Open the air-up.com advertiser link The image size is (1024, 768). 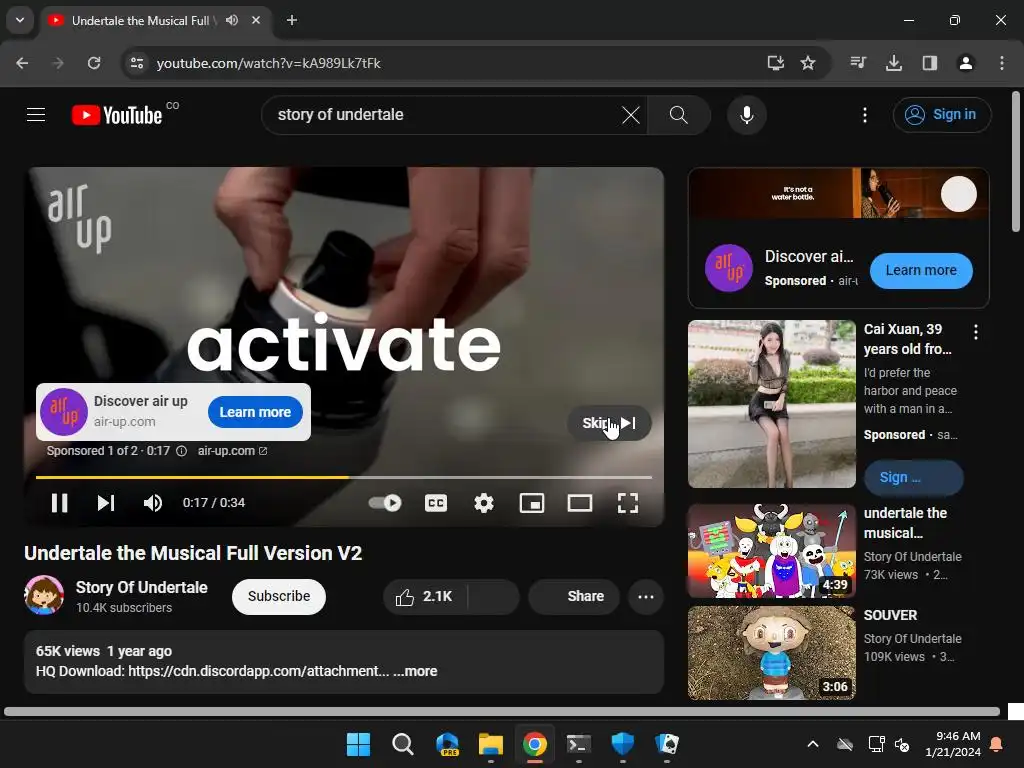(232, 451)
